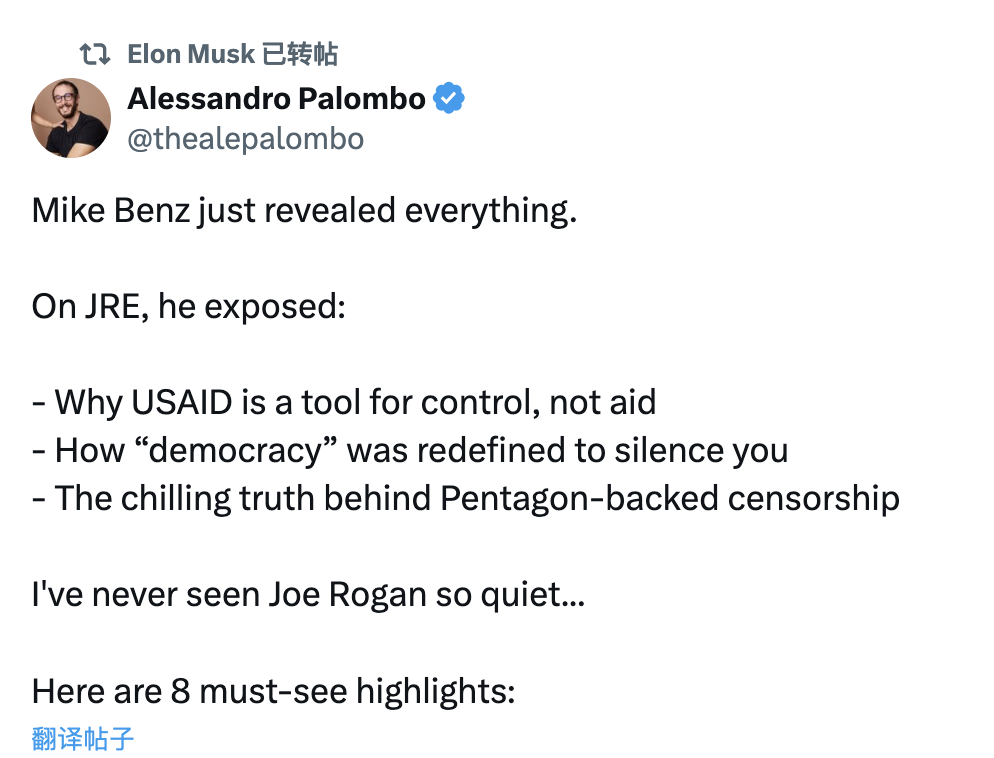Click the repost arrows icon
The image size is (994, 758).
(x=95, y=55)
